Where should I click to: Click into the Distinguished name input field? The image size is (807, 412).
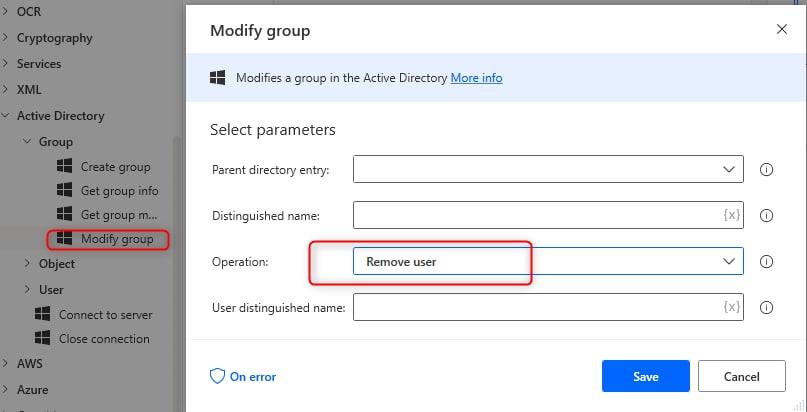coord(535,216)
